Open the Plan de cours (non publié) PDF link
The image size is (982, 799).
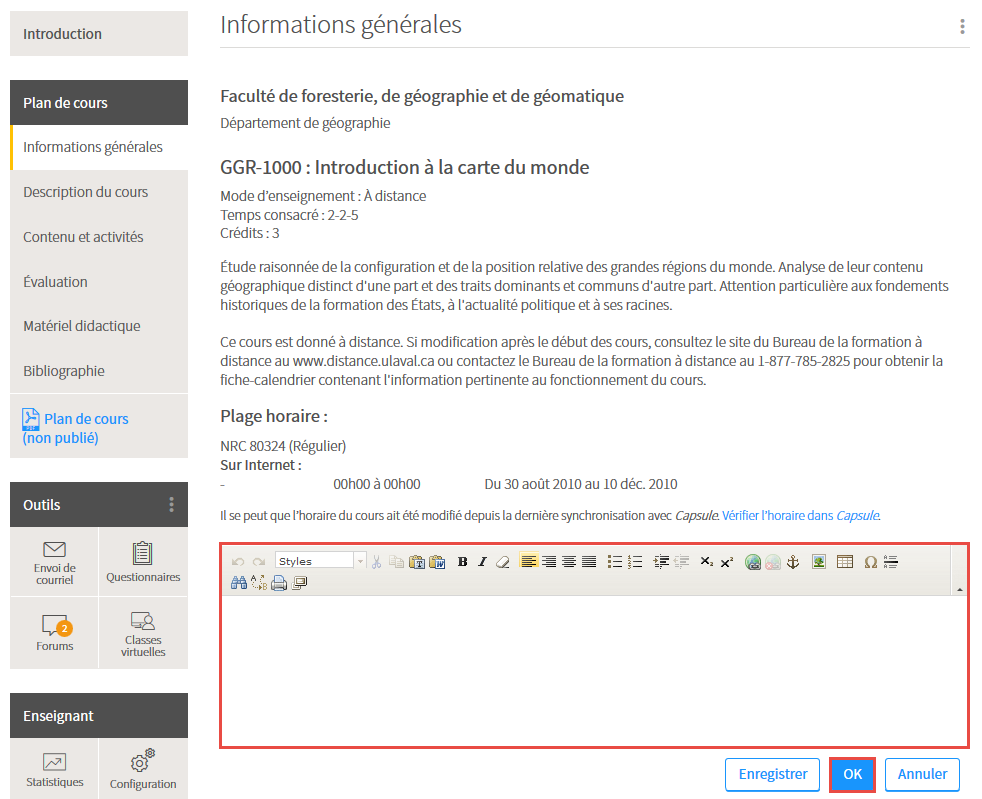[75, 428]
